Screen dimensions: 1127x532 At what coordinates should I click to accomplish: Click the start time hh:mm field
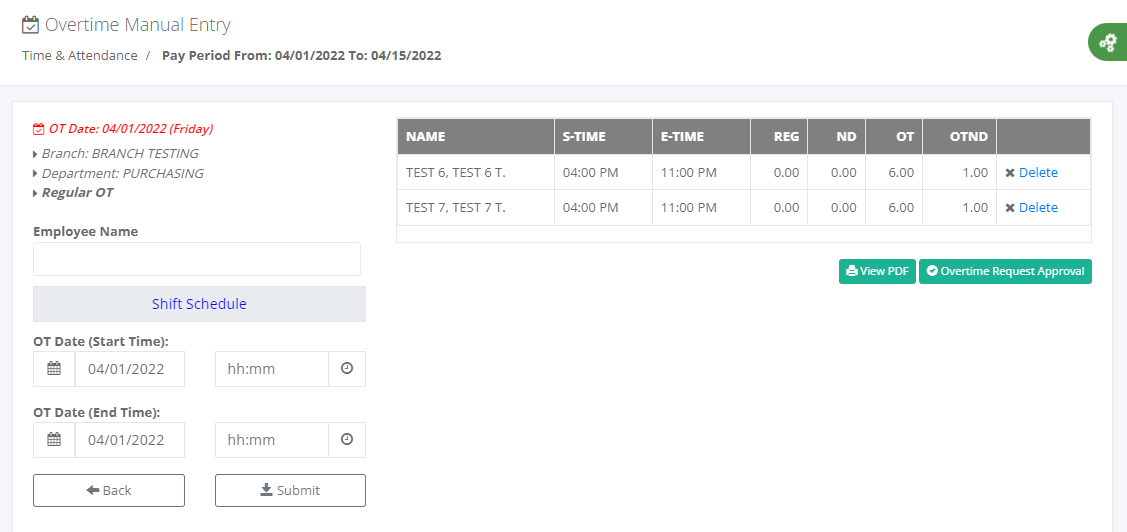click(x=272, y=369)
